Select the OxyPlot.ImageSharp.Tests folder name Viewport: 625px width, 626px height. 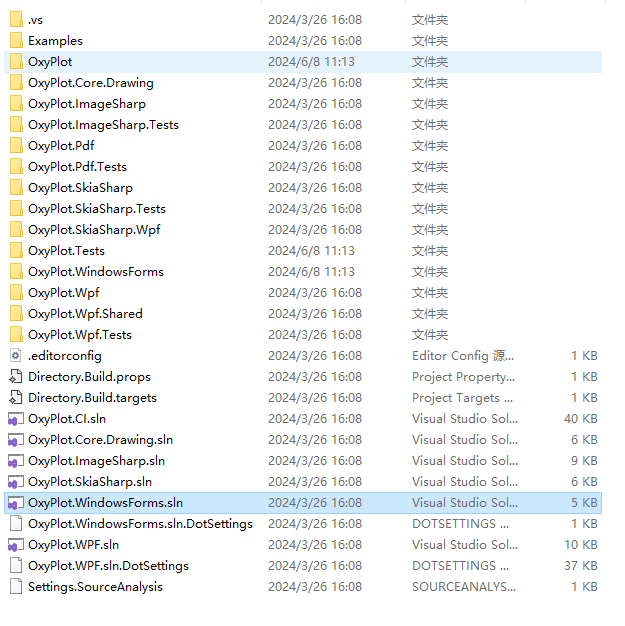pos(103,125)
